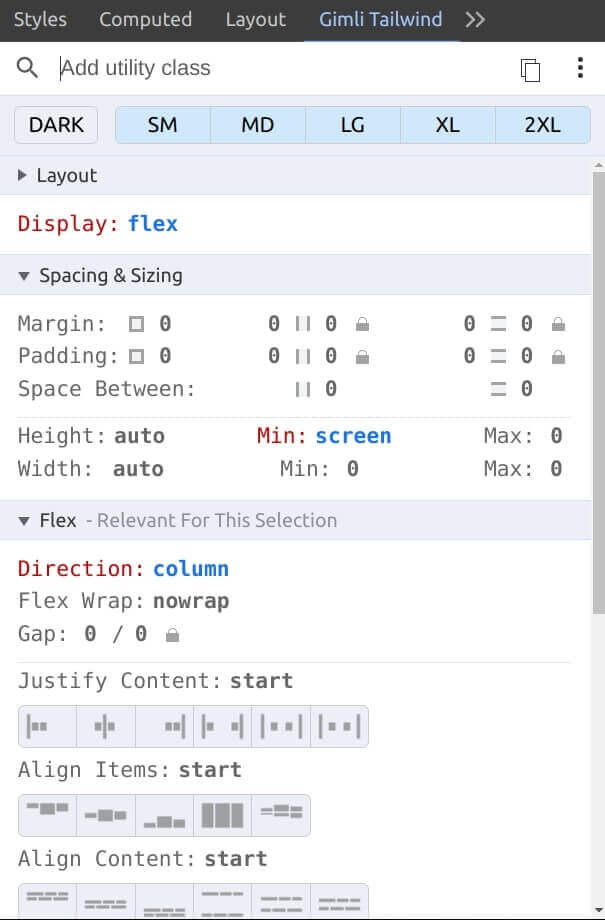605x920 pixels.
Task: Select justify content space-between icon
Action: [x=222, y=726]
